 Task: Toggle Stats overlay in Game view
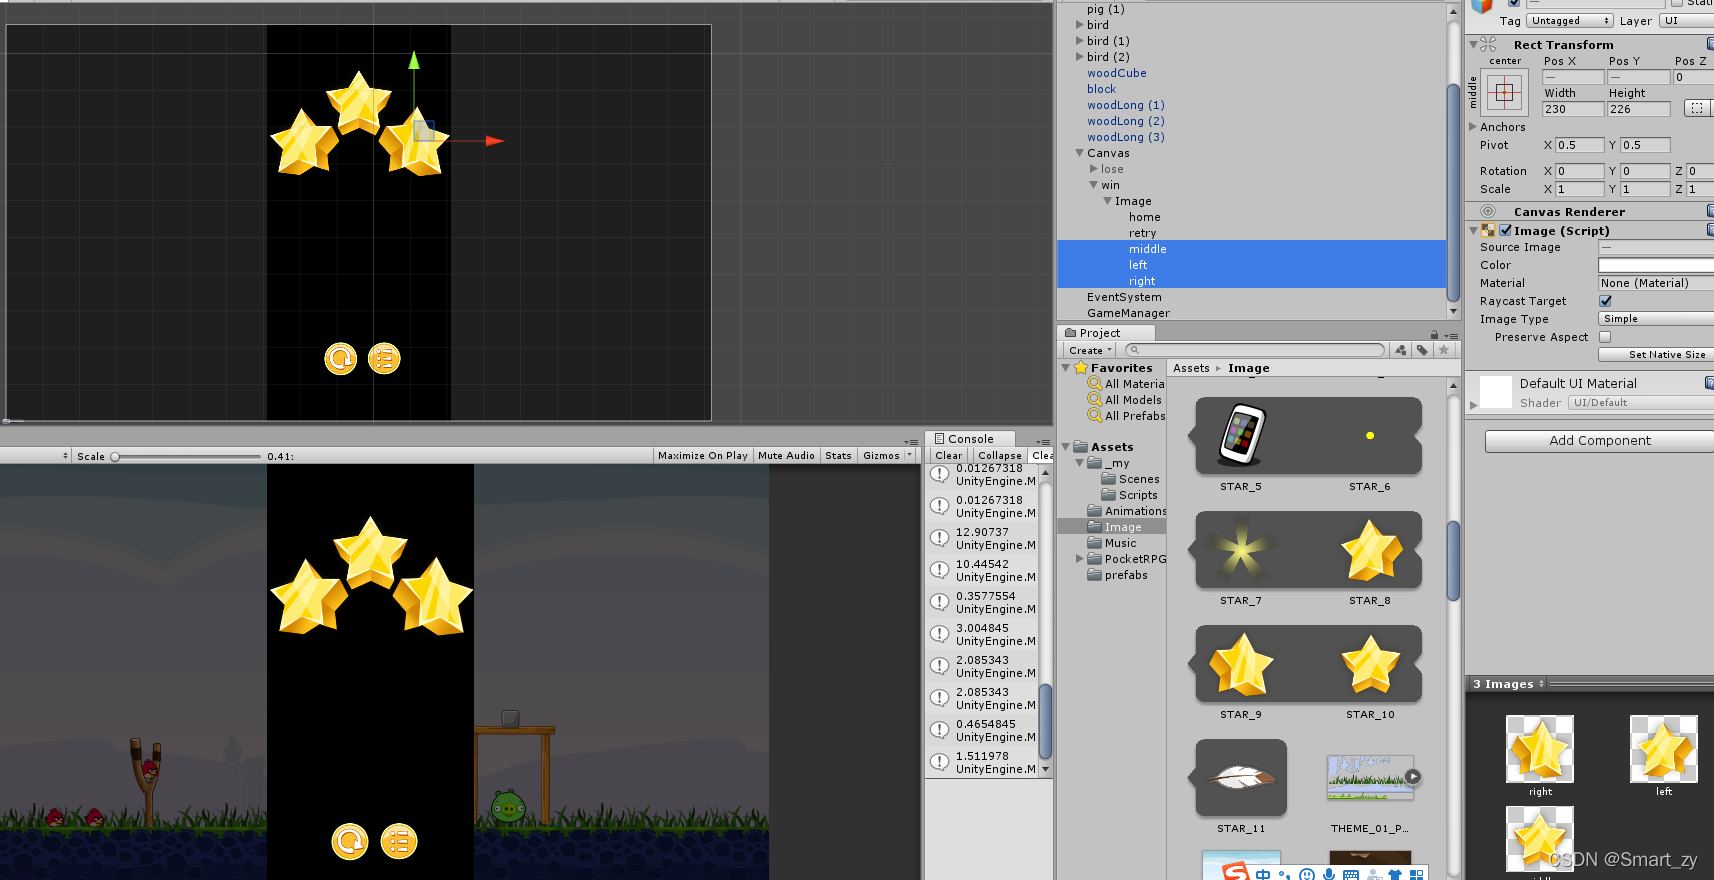(838, 455)
